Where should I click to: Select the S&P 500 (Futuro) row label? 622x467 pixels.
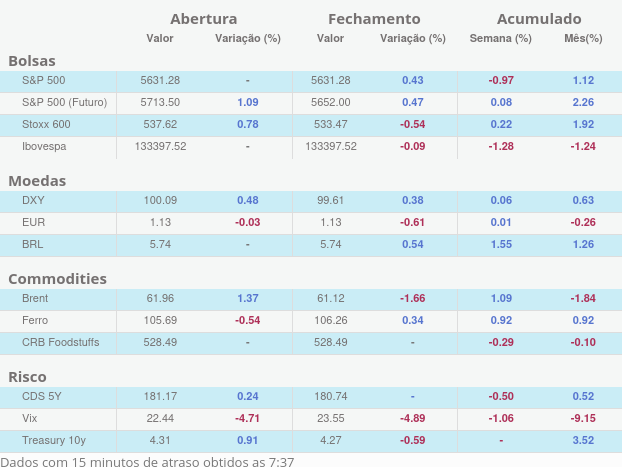coord(64,102)
